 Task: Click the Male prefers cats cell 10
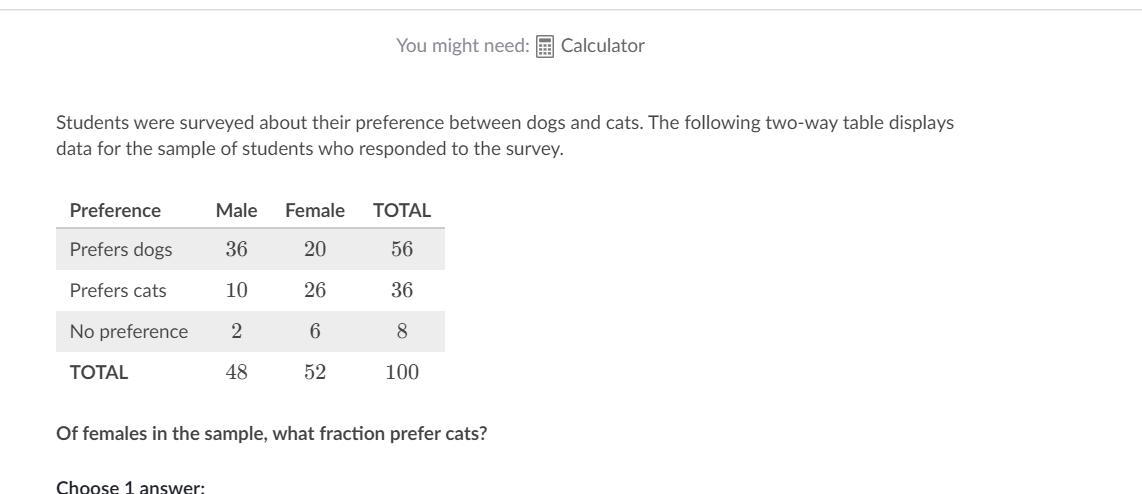tap(236, 291)
